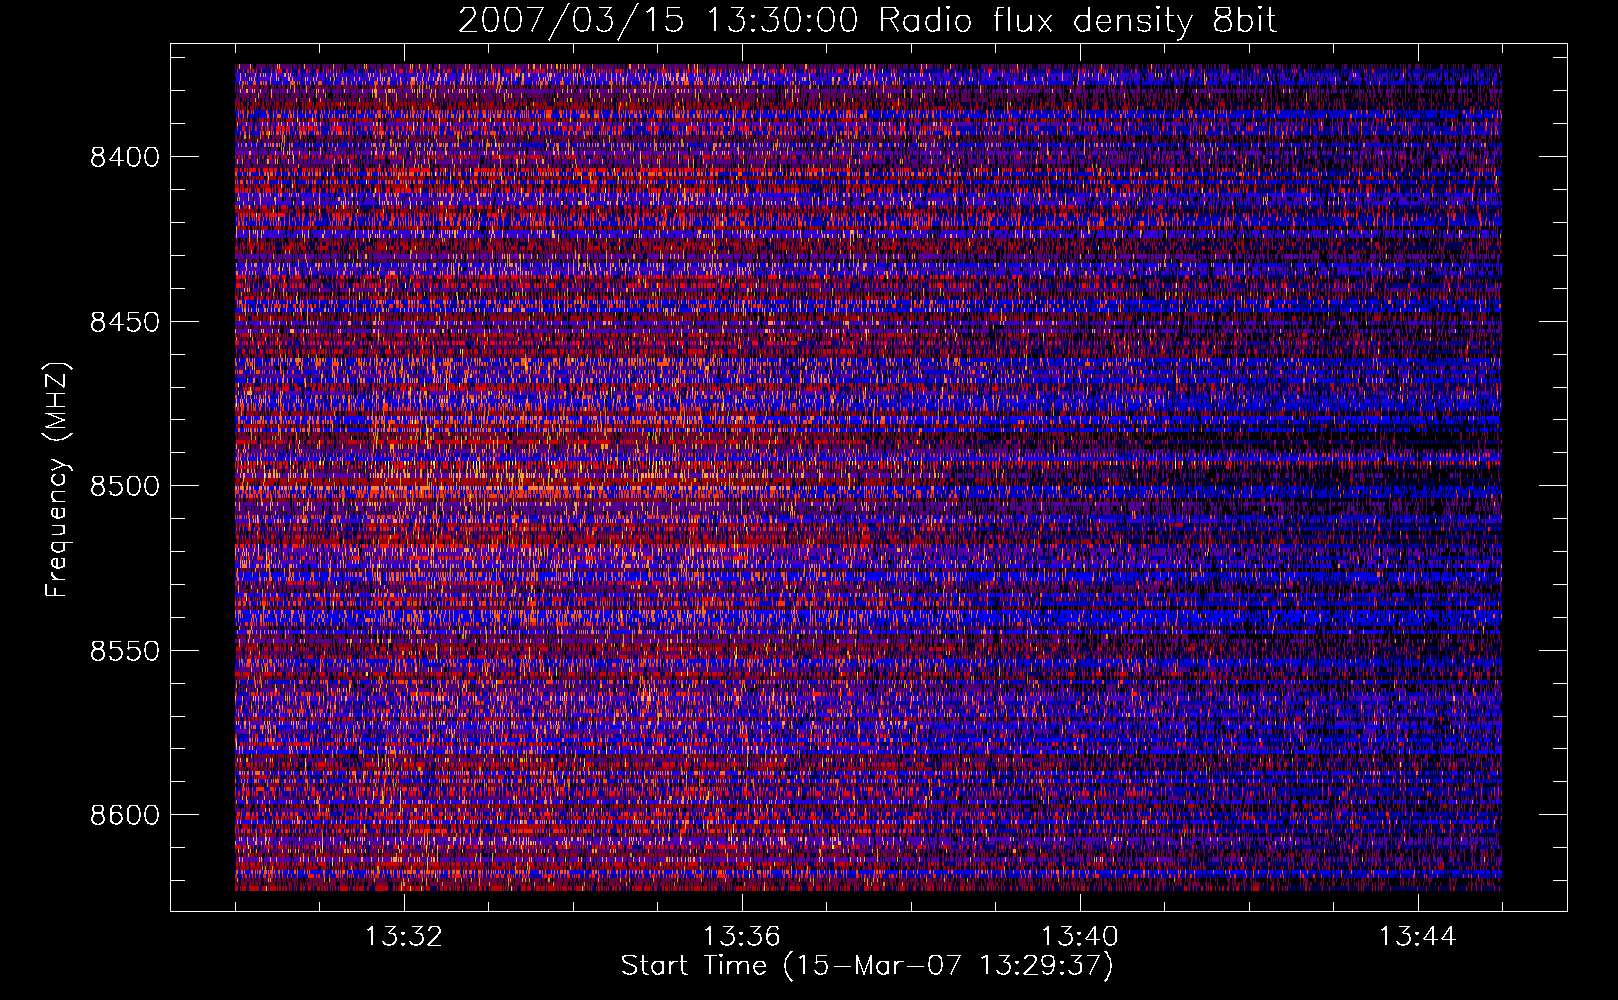
Task: Click the 8600 frequency axis label
Action: tap(124, 815)
